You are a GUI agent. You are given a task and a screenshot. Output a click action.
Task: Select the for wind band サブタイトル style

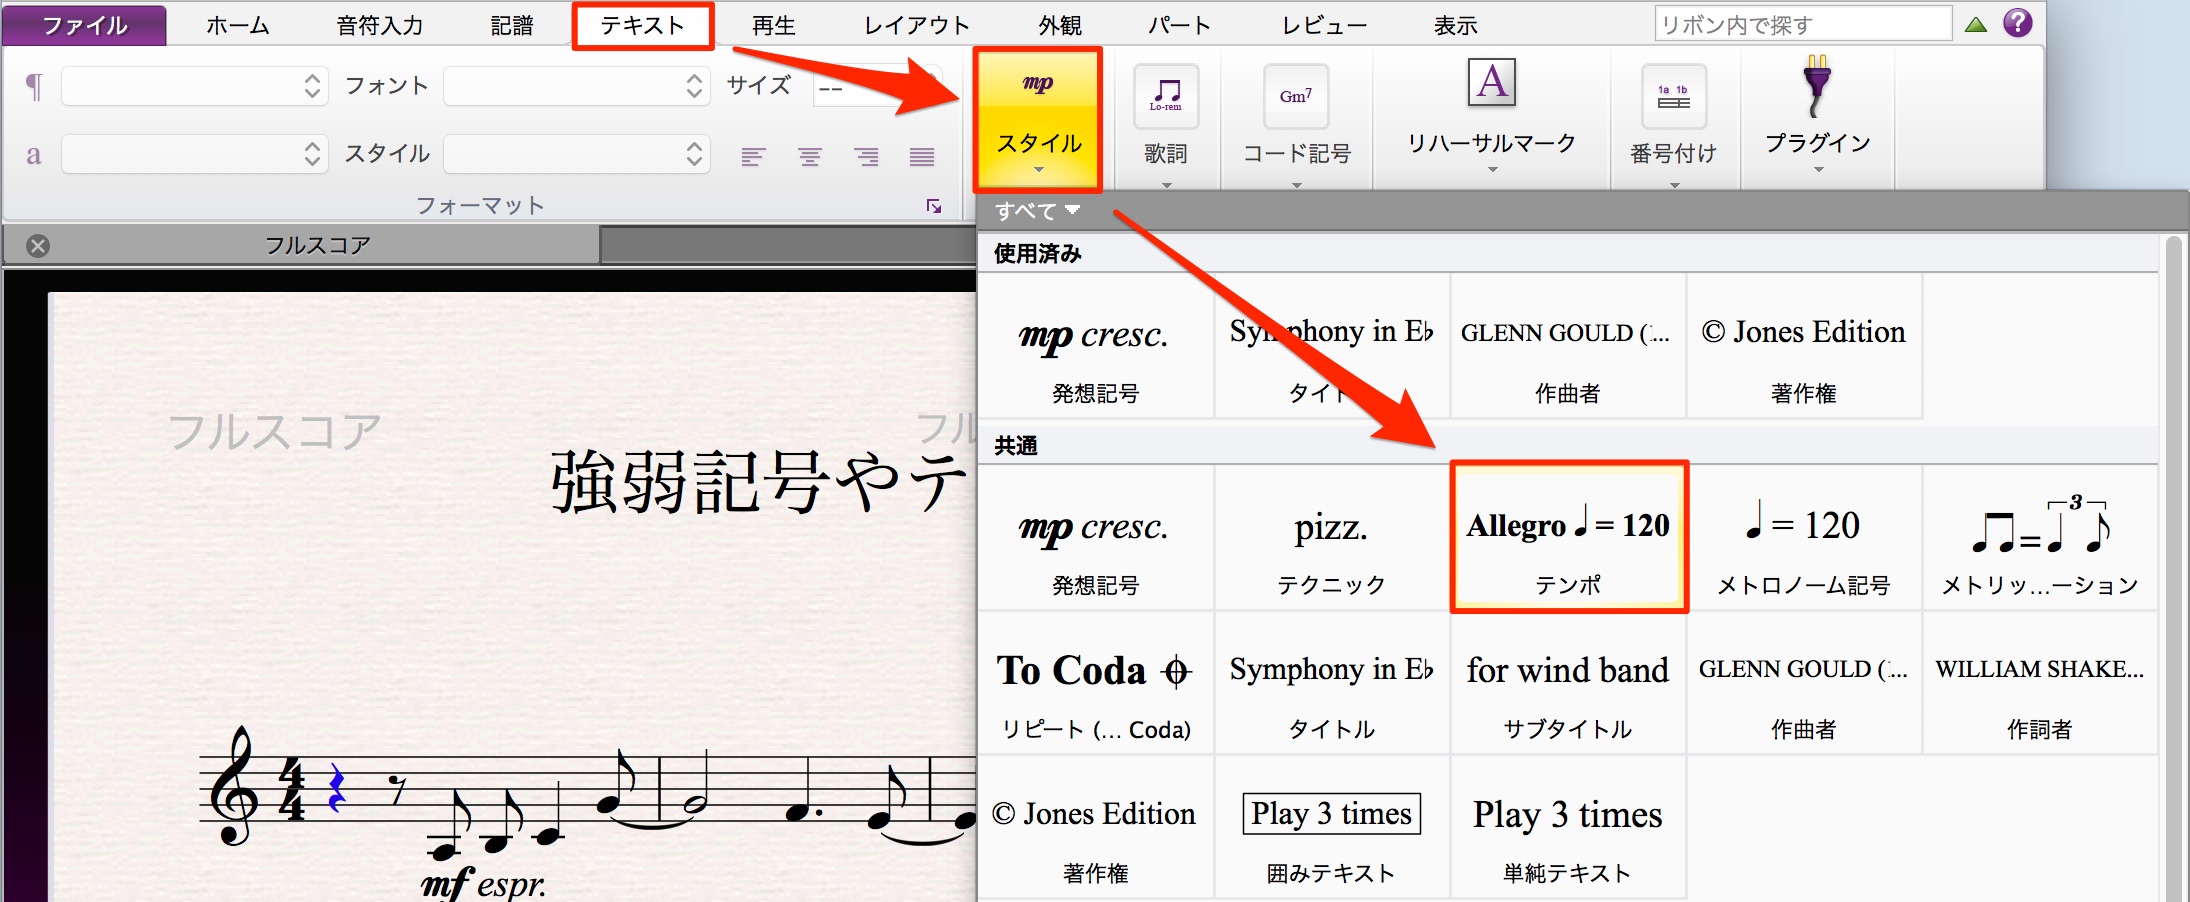[1567, 683]
